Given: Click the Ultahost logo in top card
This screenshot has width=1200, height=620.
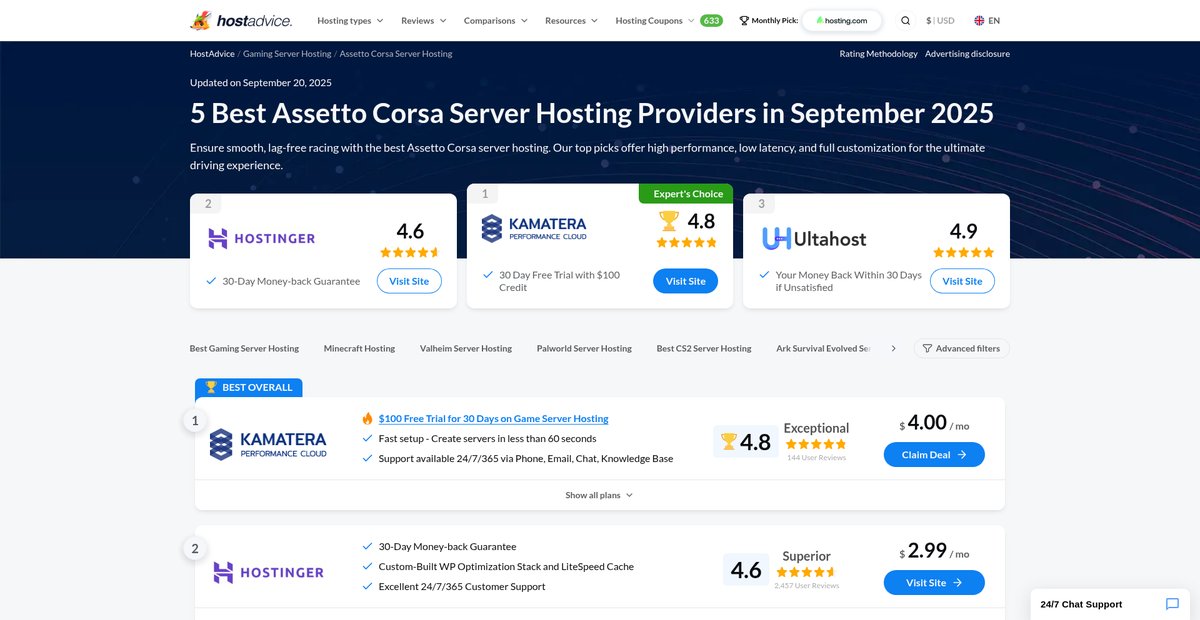Looking at the screenshot, I should [x=814, y=238].
